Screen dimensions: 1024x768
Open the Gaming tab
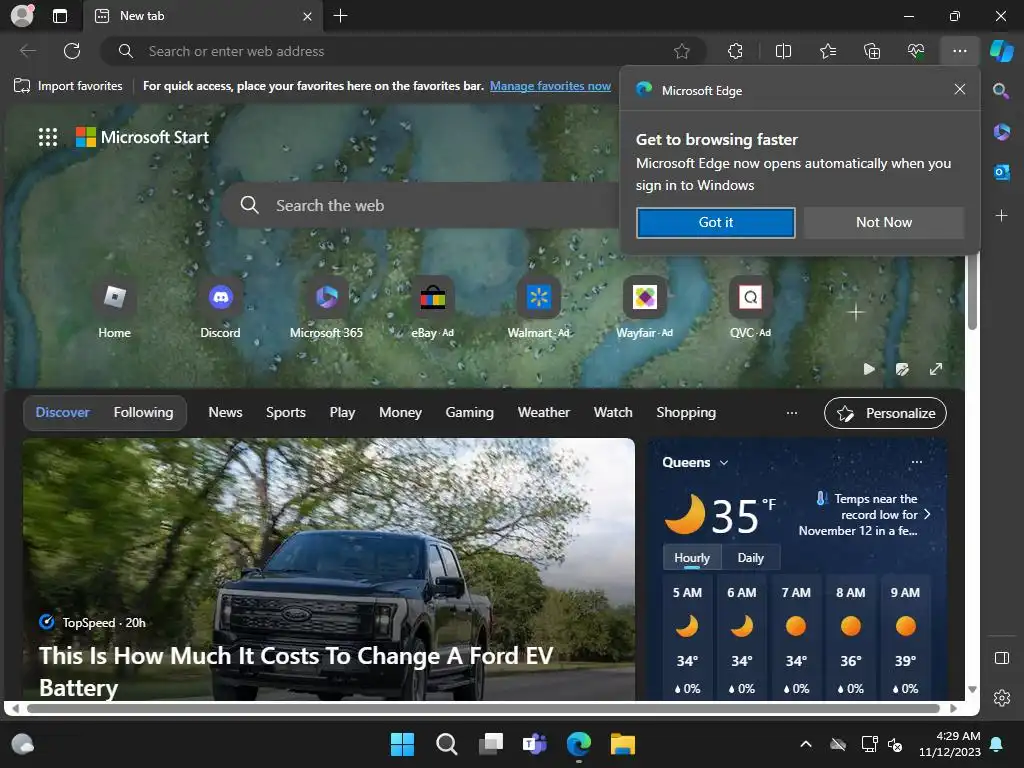pos(470,413)
